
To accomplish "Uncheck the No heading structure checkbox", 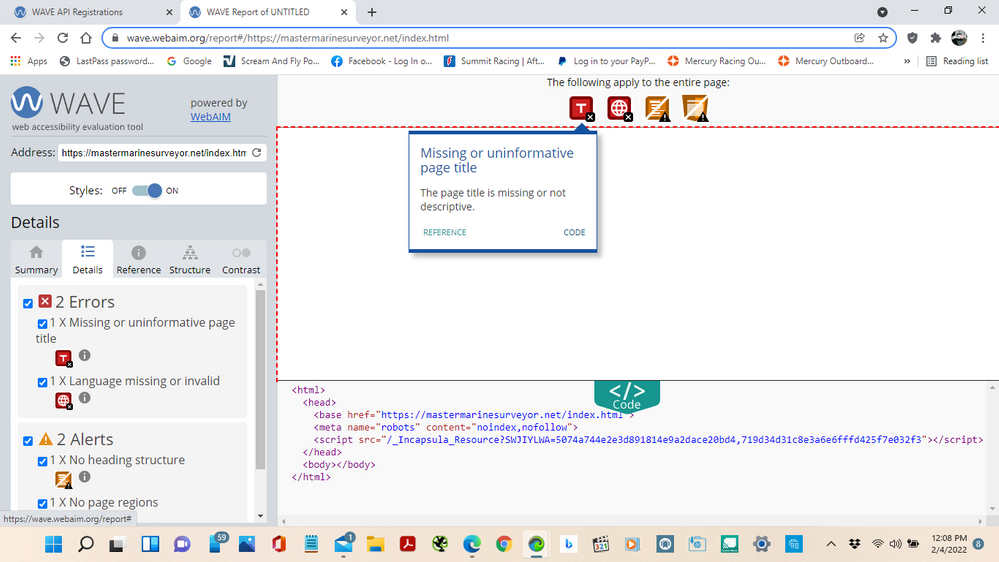I will [42, 461].
